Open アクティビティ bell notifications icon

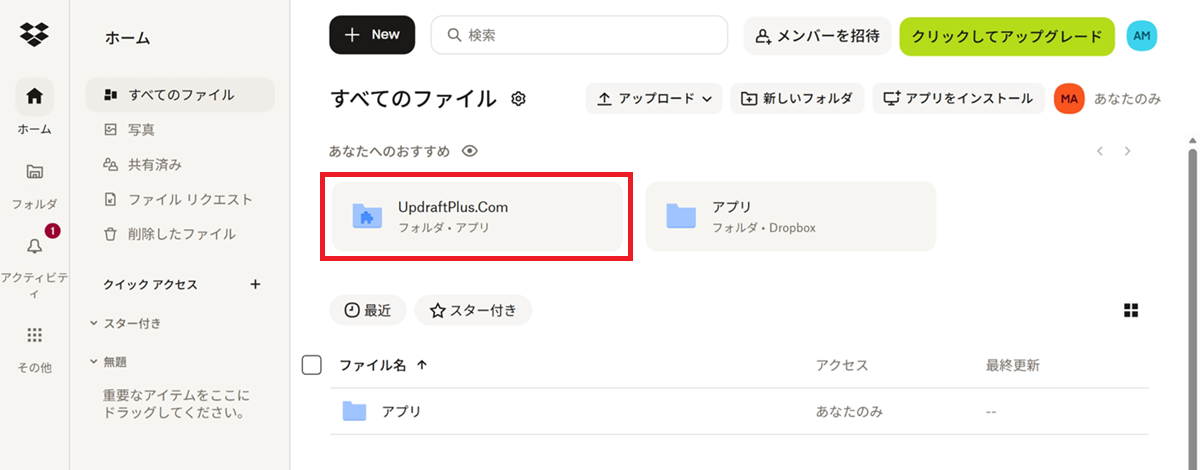click(x=35, y=246)
